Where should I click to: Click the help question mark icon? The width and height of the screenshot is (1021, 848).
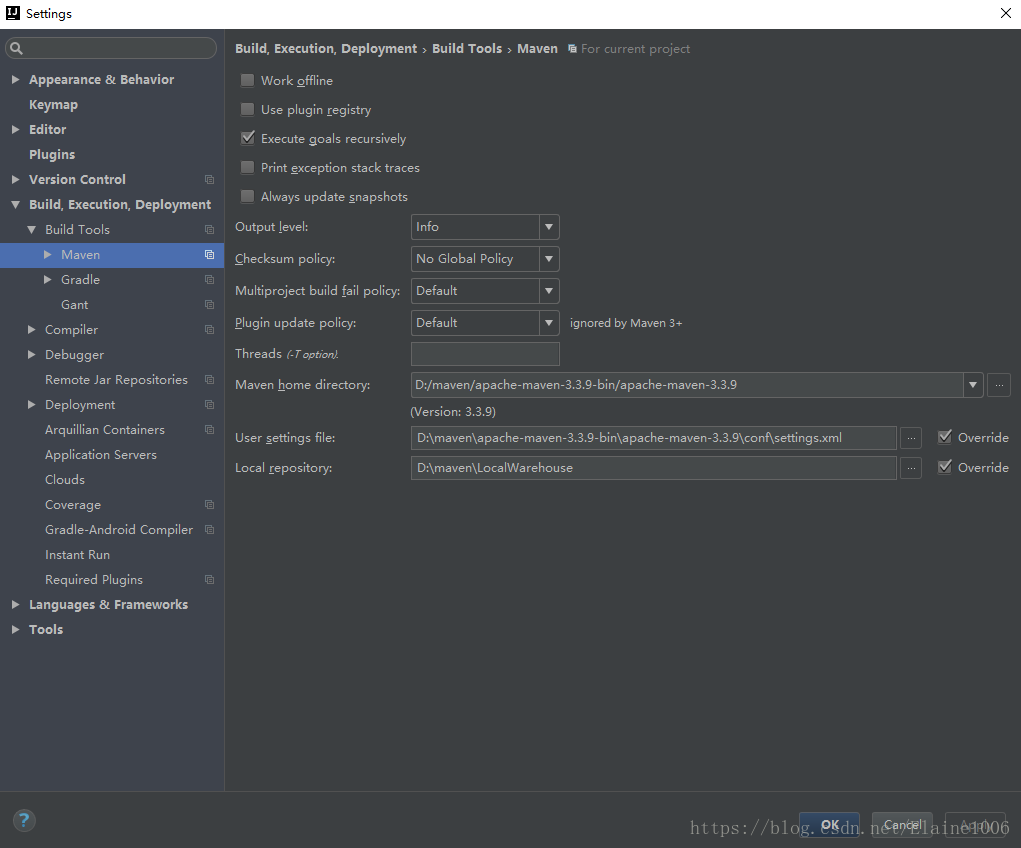(x=24, y=820)
